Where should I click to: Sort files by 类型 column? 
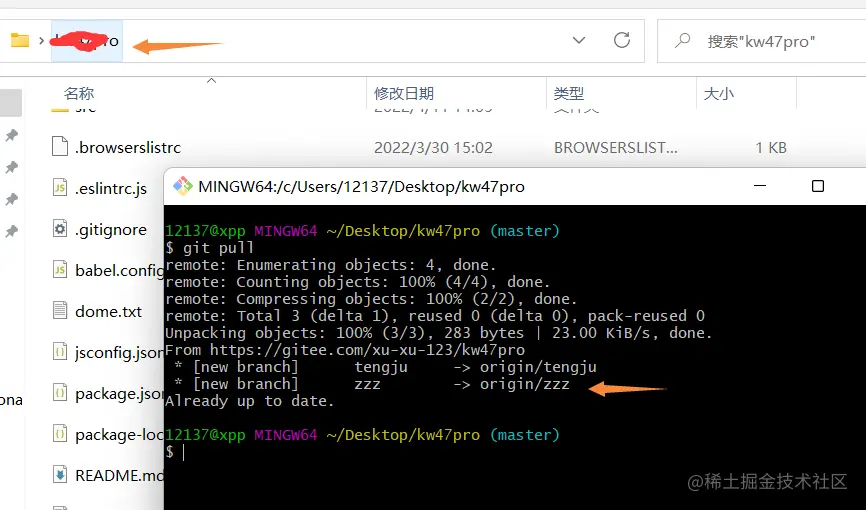(569, 93)
